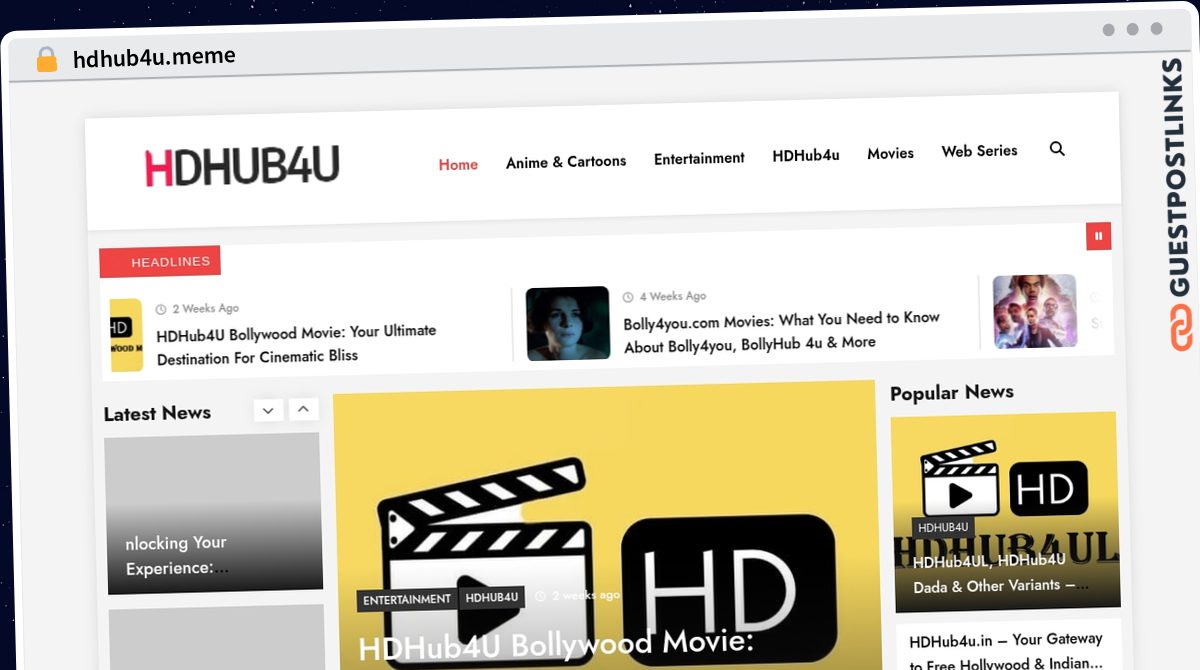Show next Latest News with down chevron
Screen dimensions: 1200x670
[268, 410]
